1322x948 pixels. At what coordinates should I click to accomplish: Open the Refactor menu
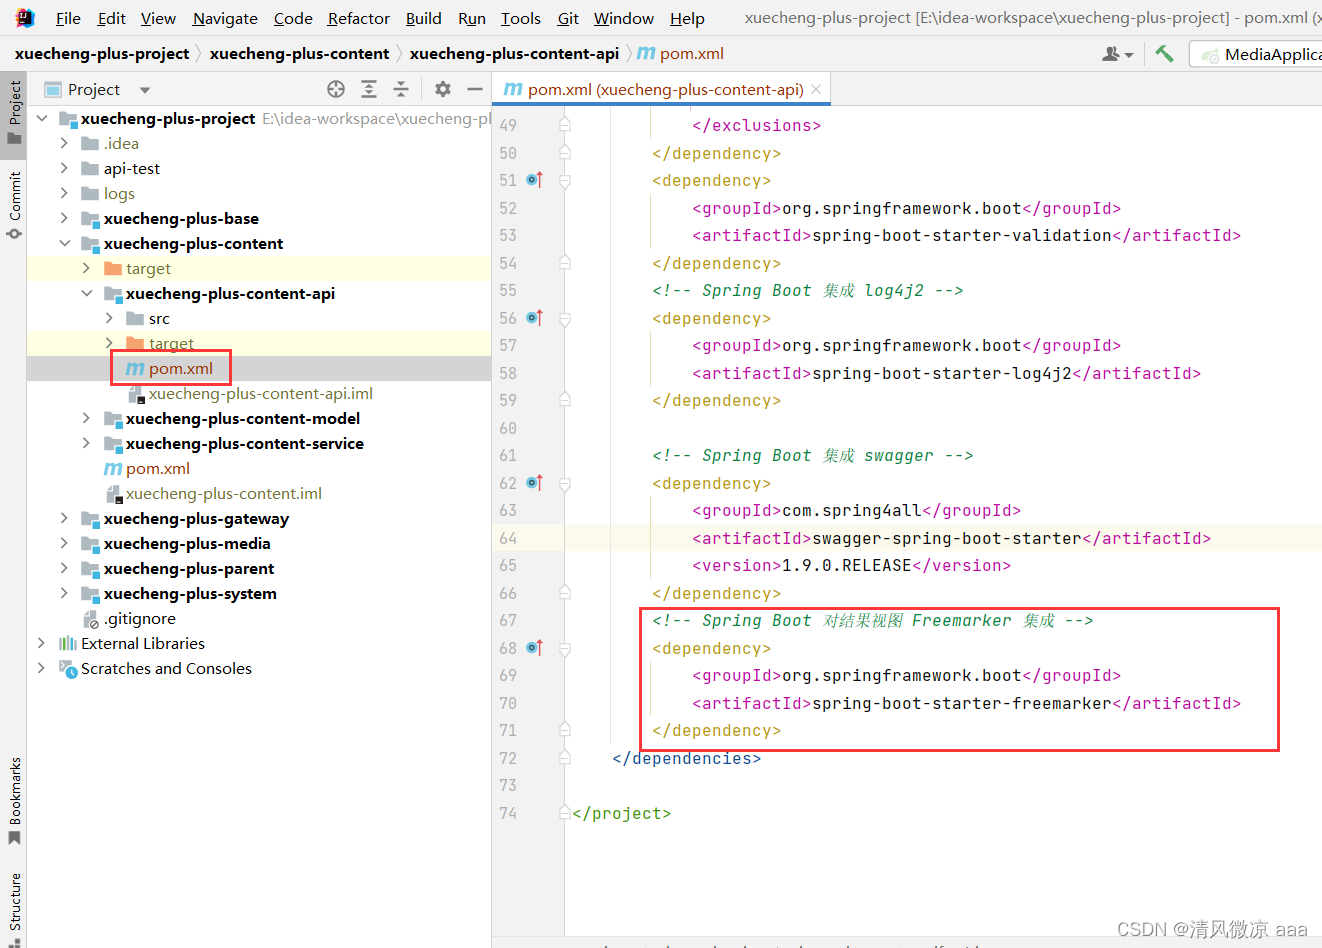click(x=359, y=18)
